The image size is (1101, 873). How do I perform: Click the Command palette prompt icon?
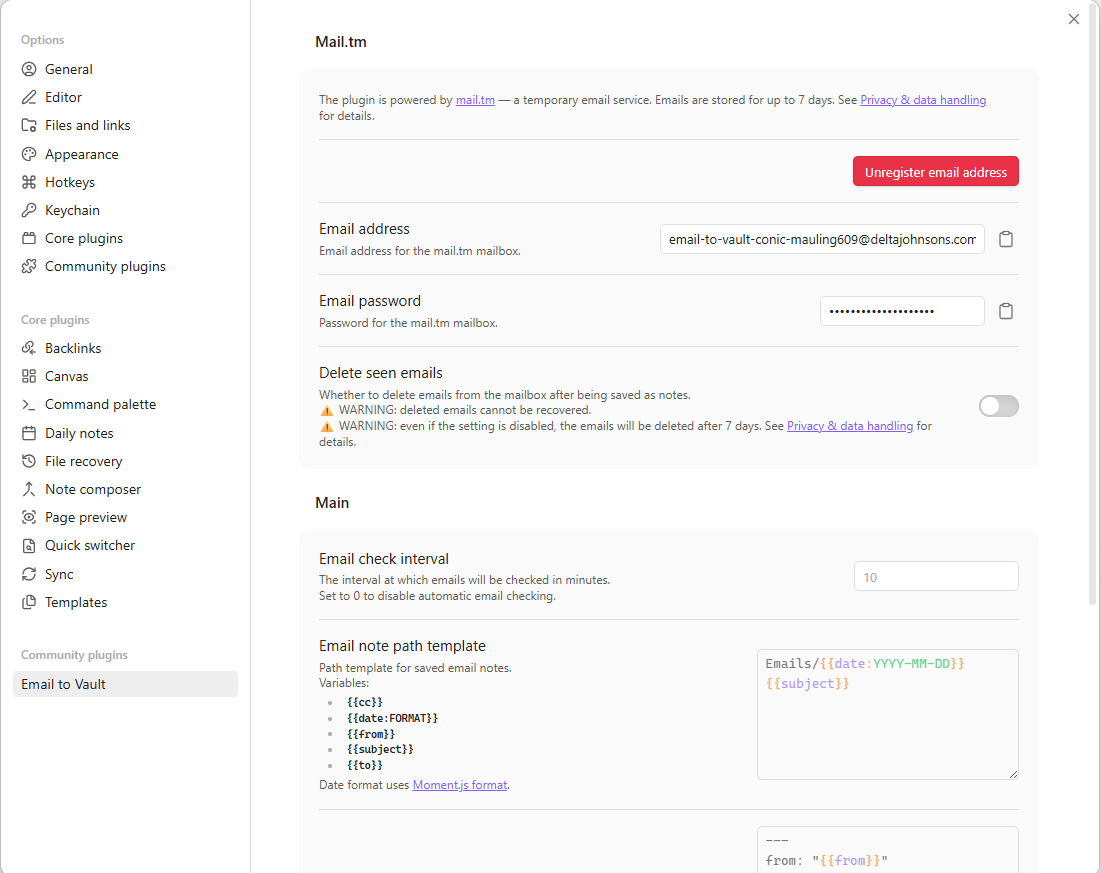[x=29, y=405]
